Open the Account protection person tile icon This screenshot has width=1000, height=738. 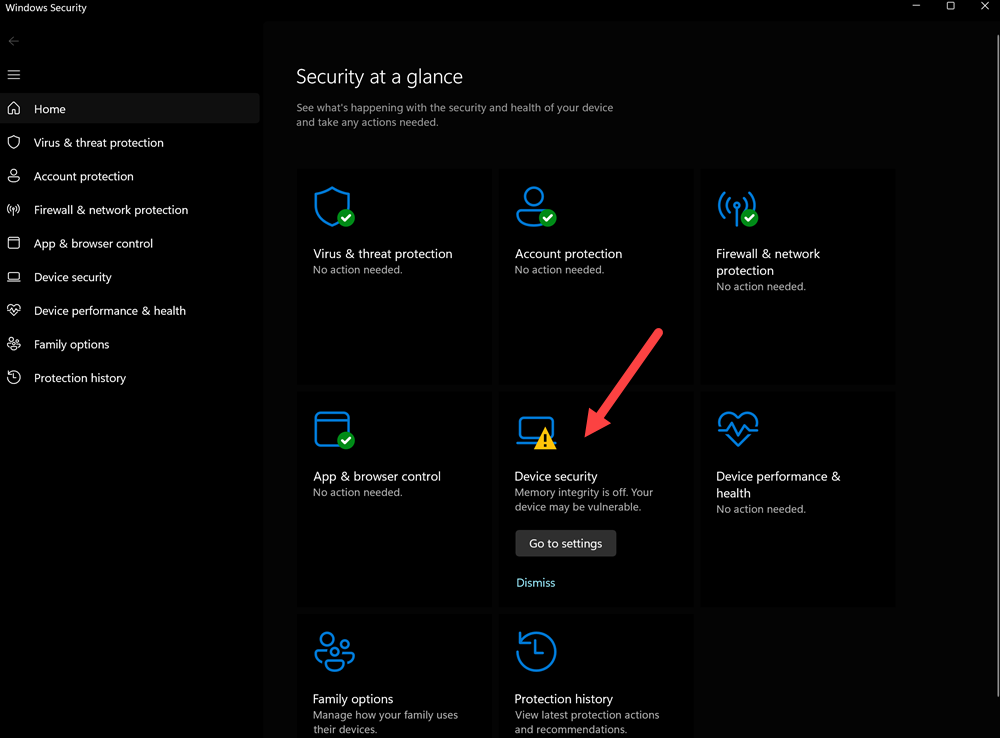(534, 206)
